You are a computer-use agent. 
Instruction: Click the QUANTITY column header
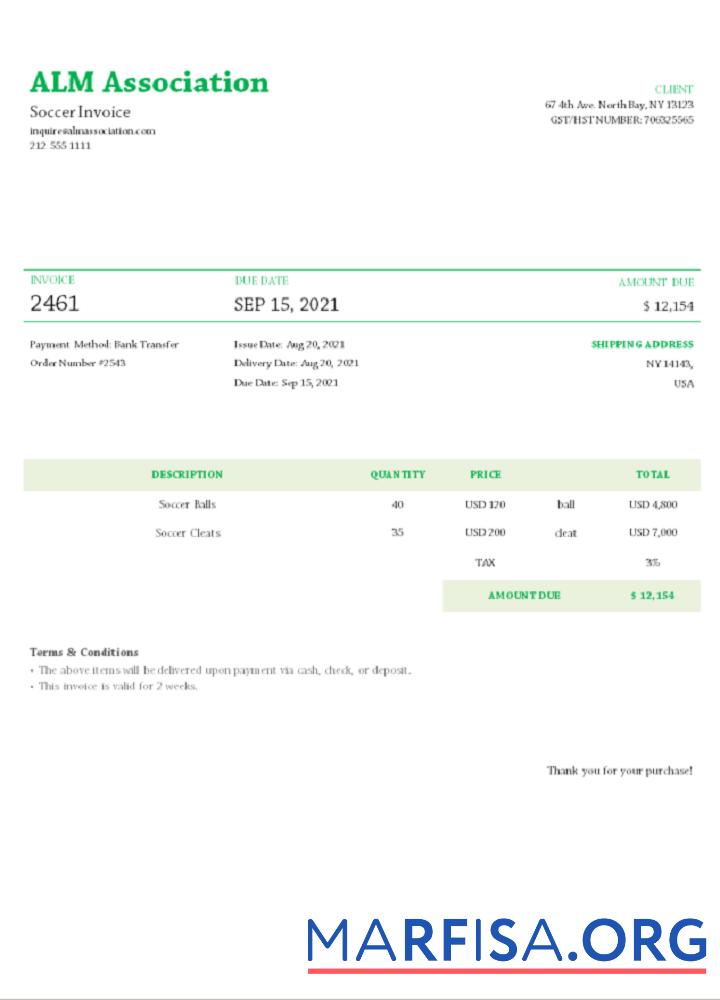tap(397, 474)
